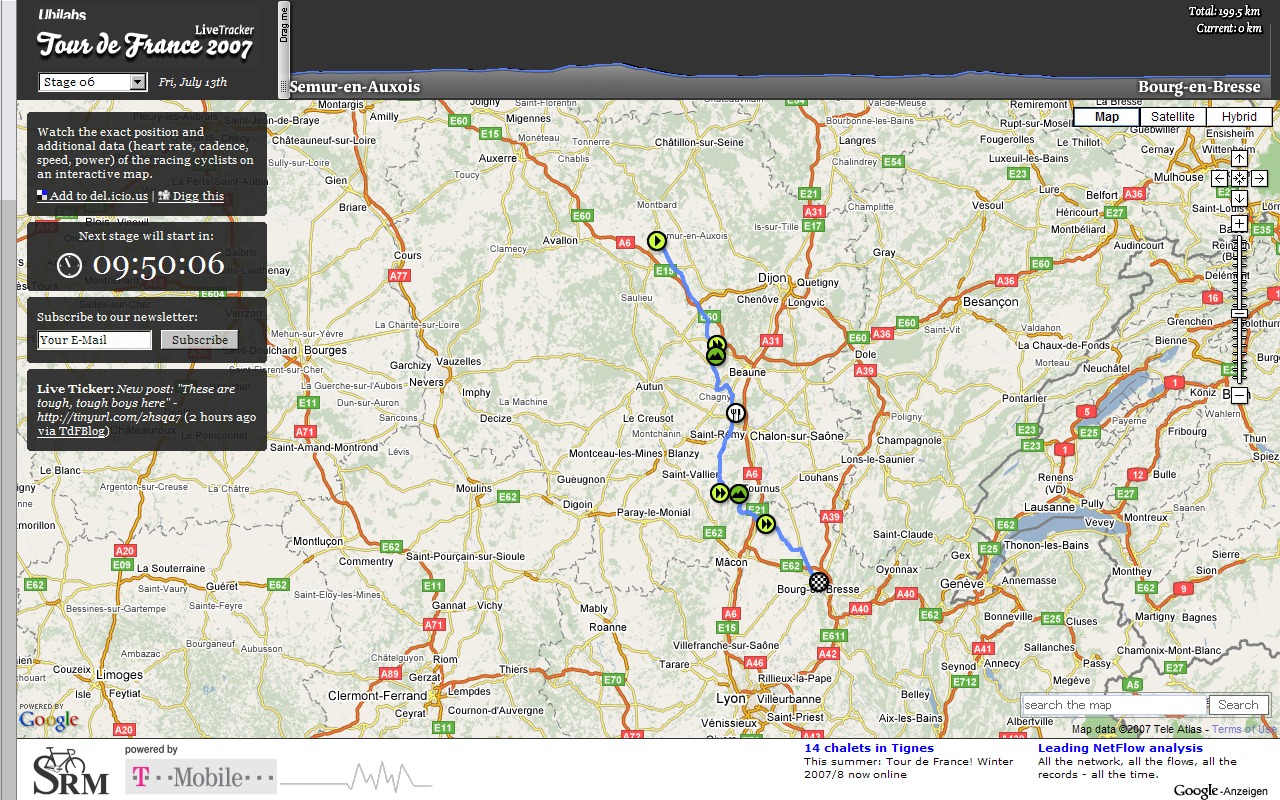Click the sprint marker southeast of Tournus
1280x800 pixels.
point(765,524)
